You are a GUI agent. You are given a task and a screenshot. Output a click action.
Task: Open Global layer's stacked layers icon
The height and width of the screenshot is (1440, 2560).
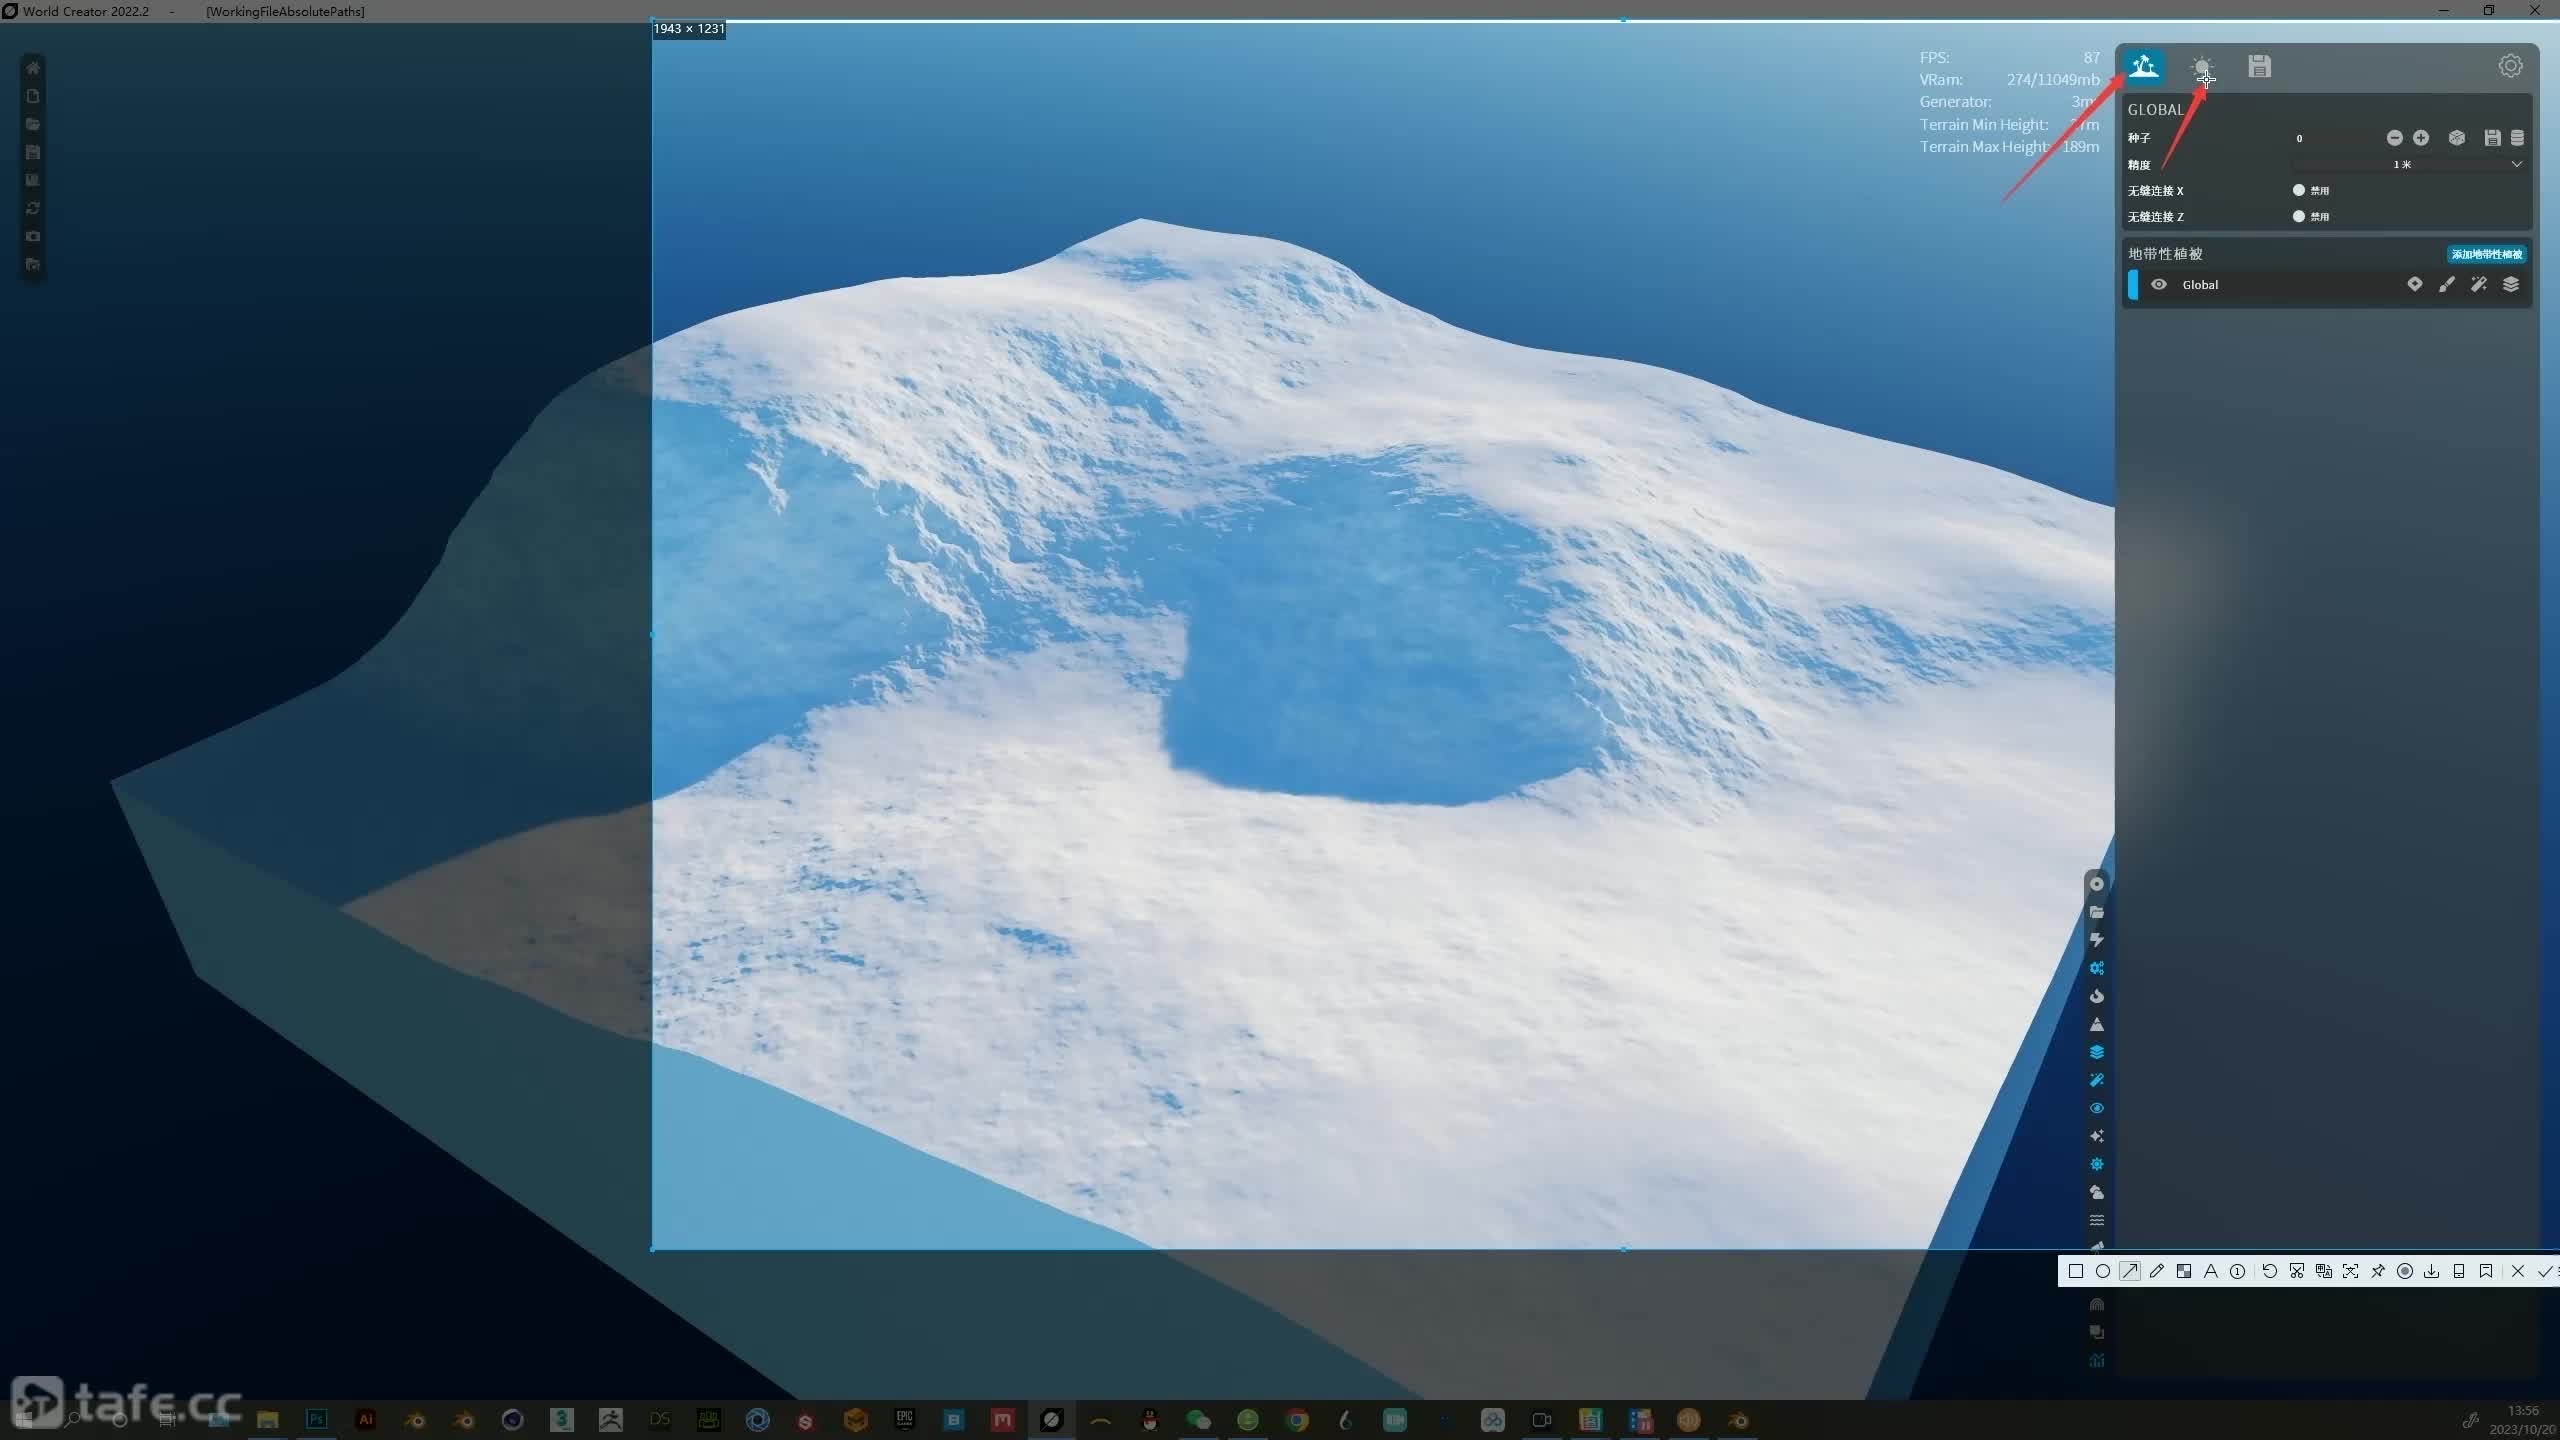2511,285
